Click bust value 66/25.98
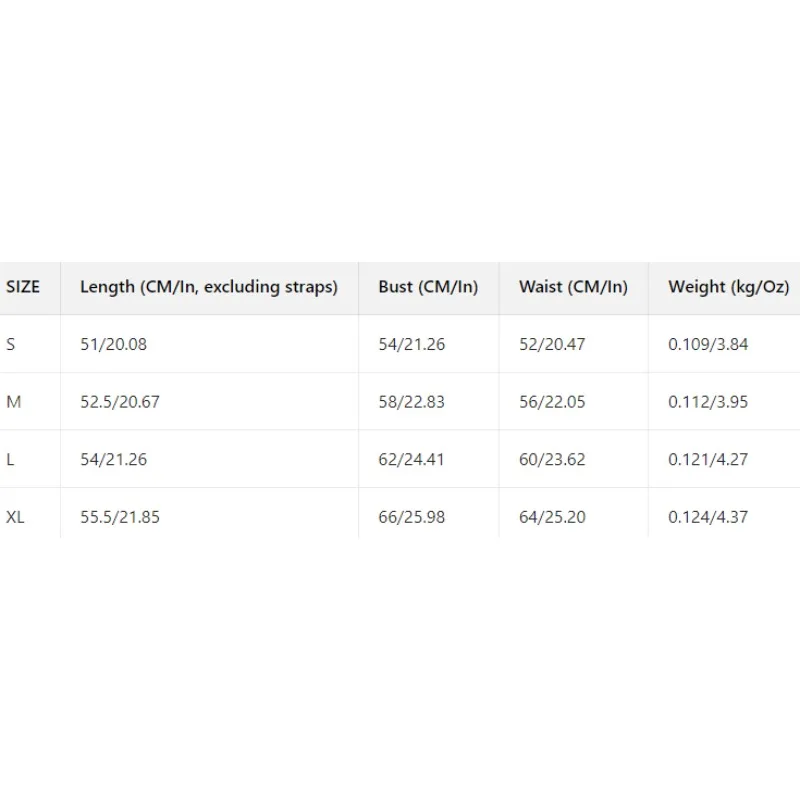 [x=411, y=517]
